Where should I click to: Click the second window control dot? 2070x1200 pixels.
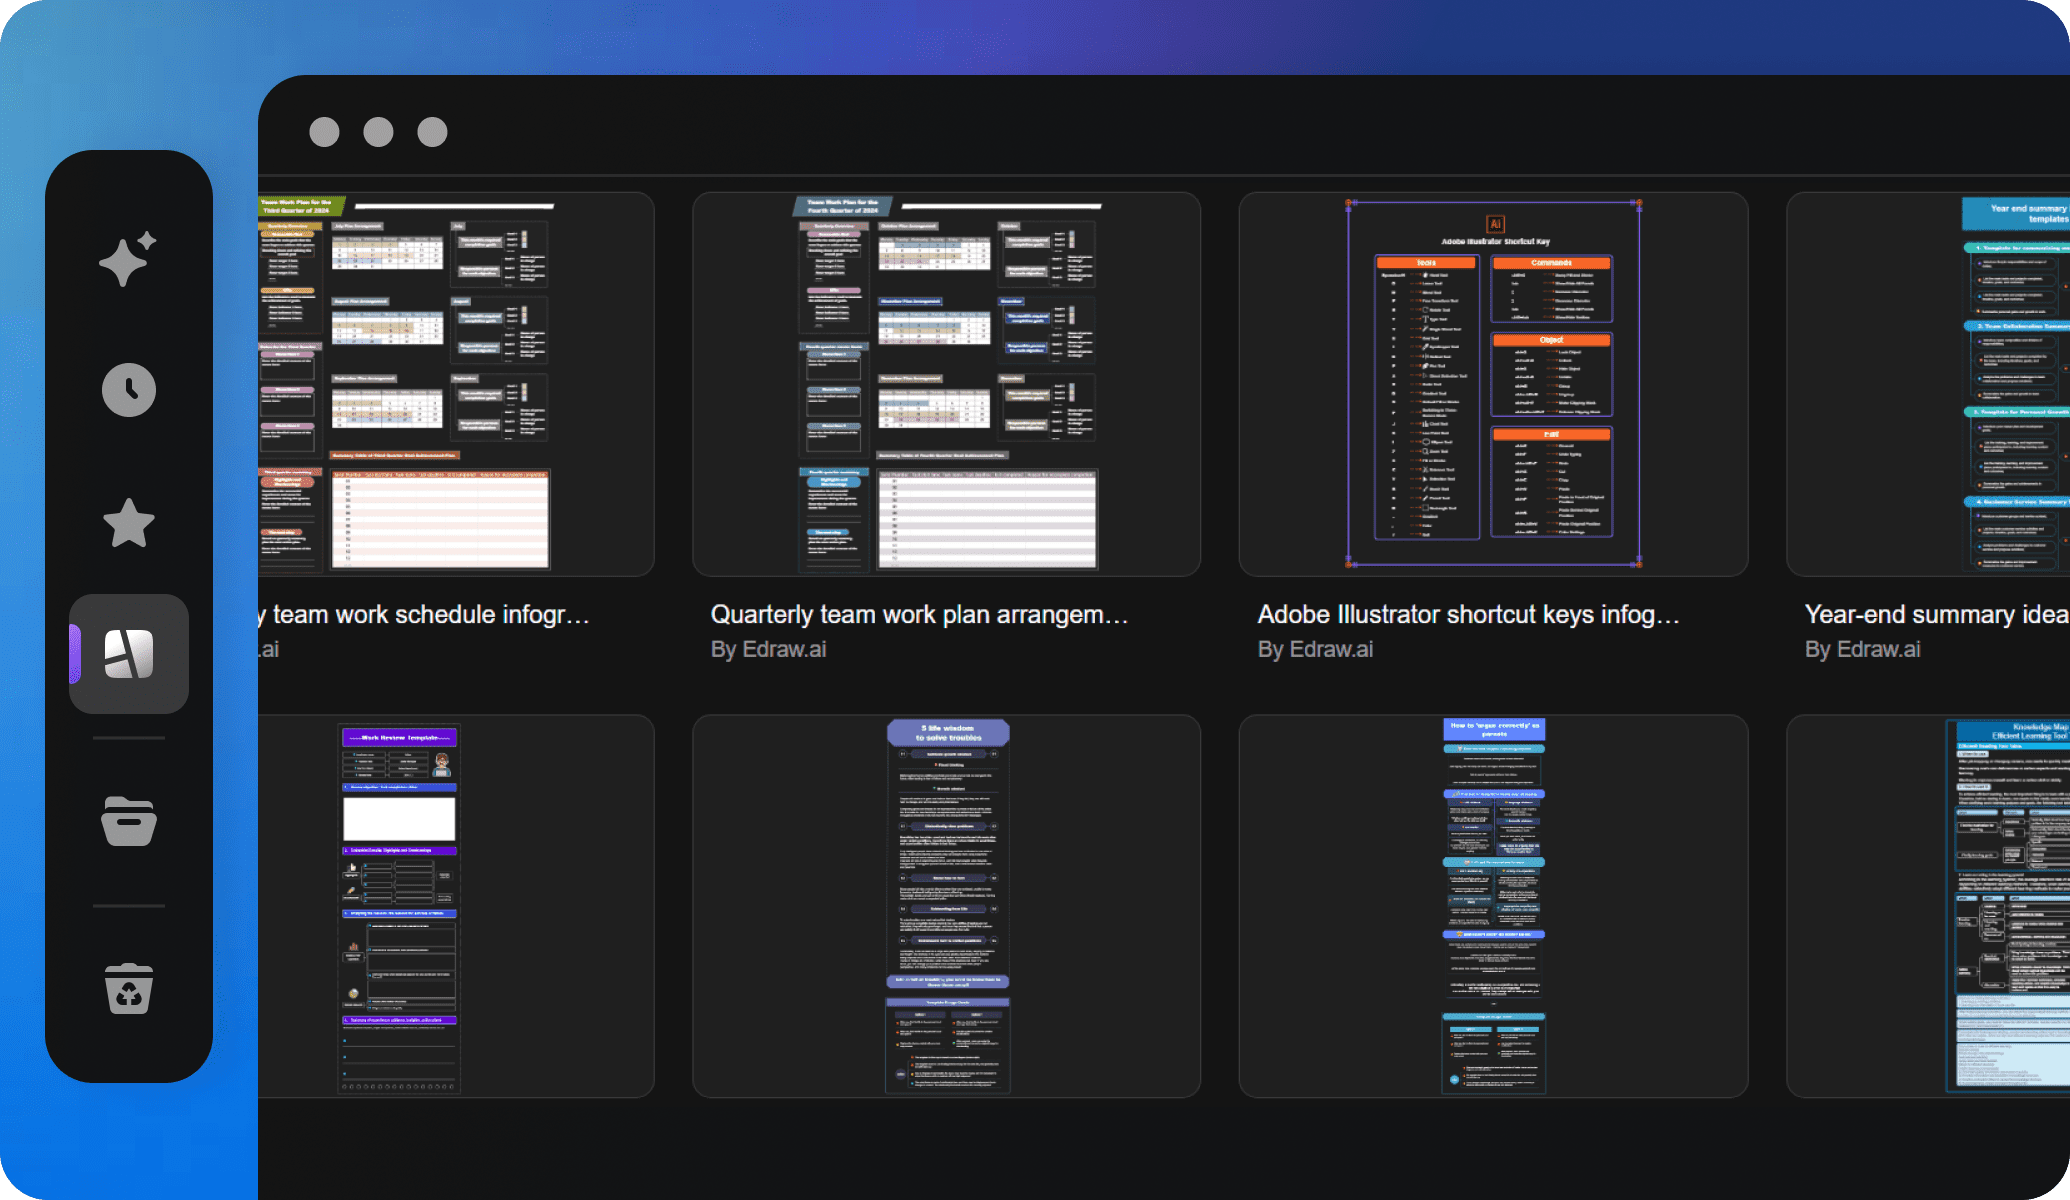pos(378,132)
